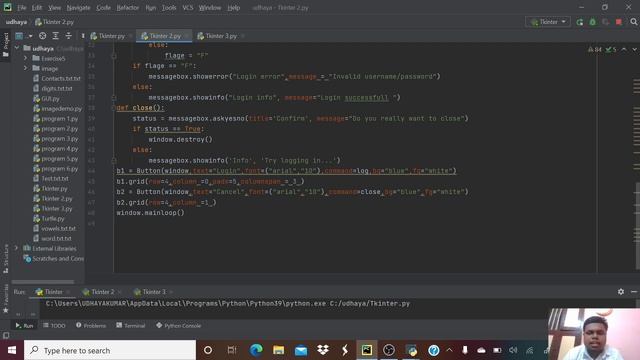Click the PyCharm icon in taskbar
640x360 pixels.
click(x=367, y=350)
